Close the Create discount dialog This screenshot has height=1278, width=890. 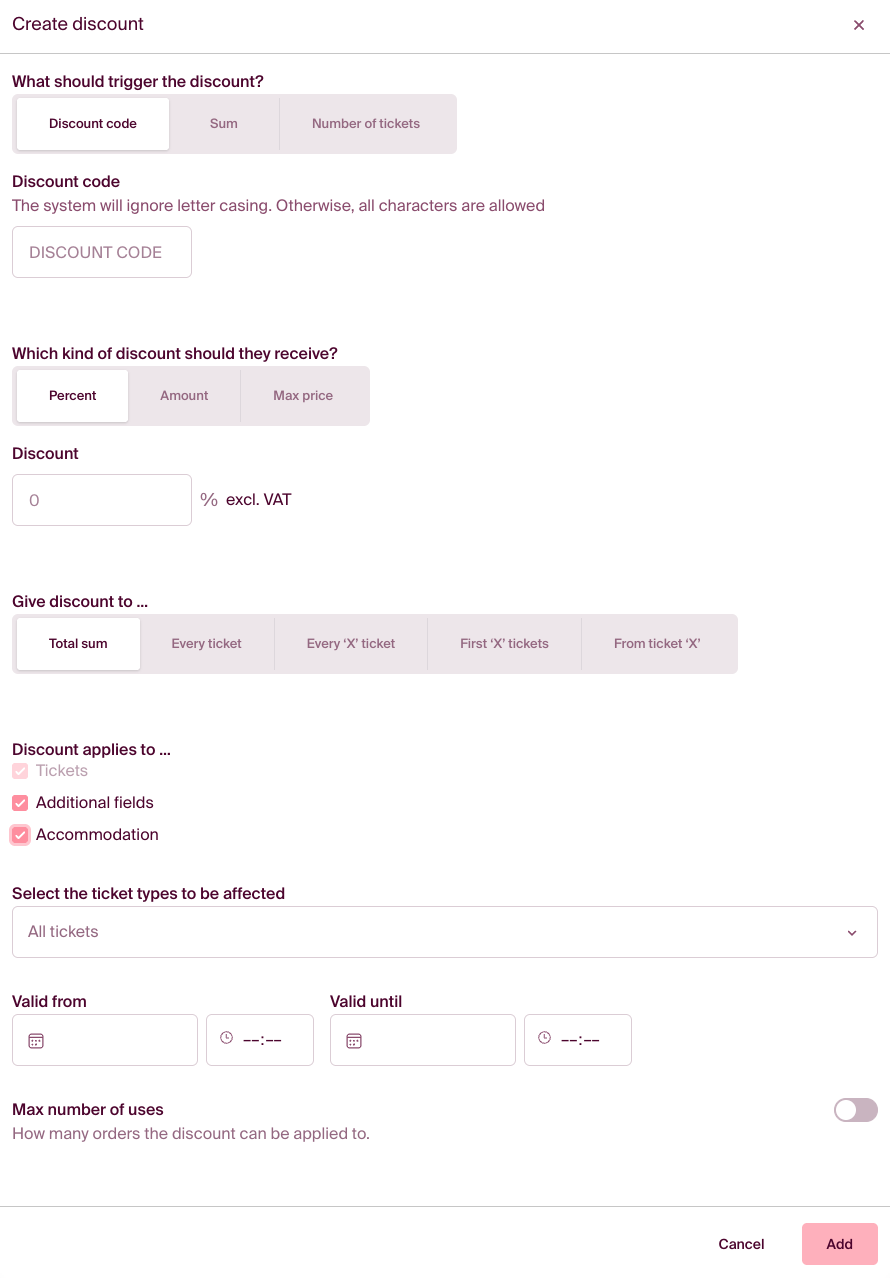(x=859, y=25)
